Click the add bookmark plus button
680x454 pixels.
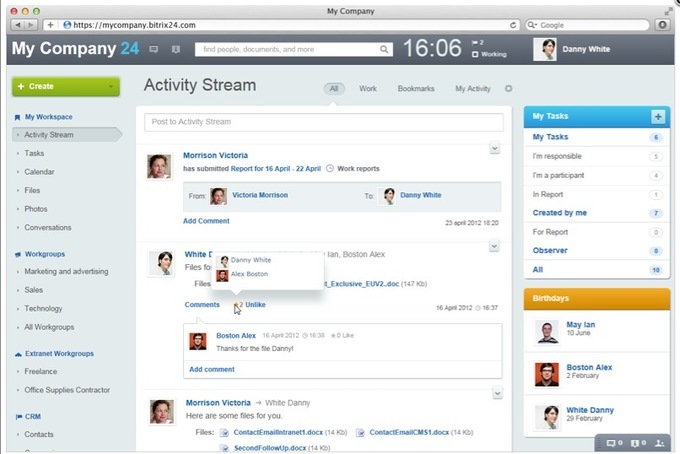tap(50, 25)
